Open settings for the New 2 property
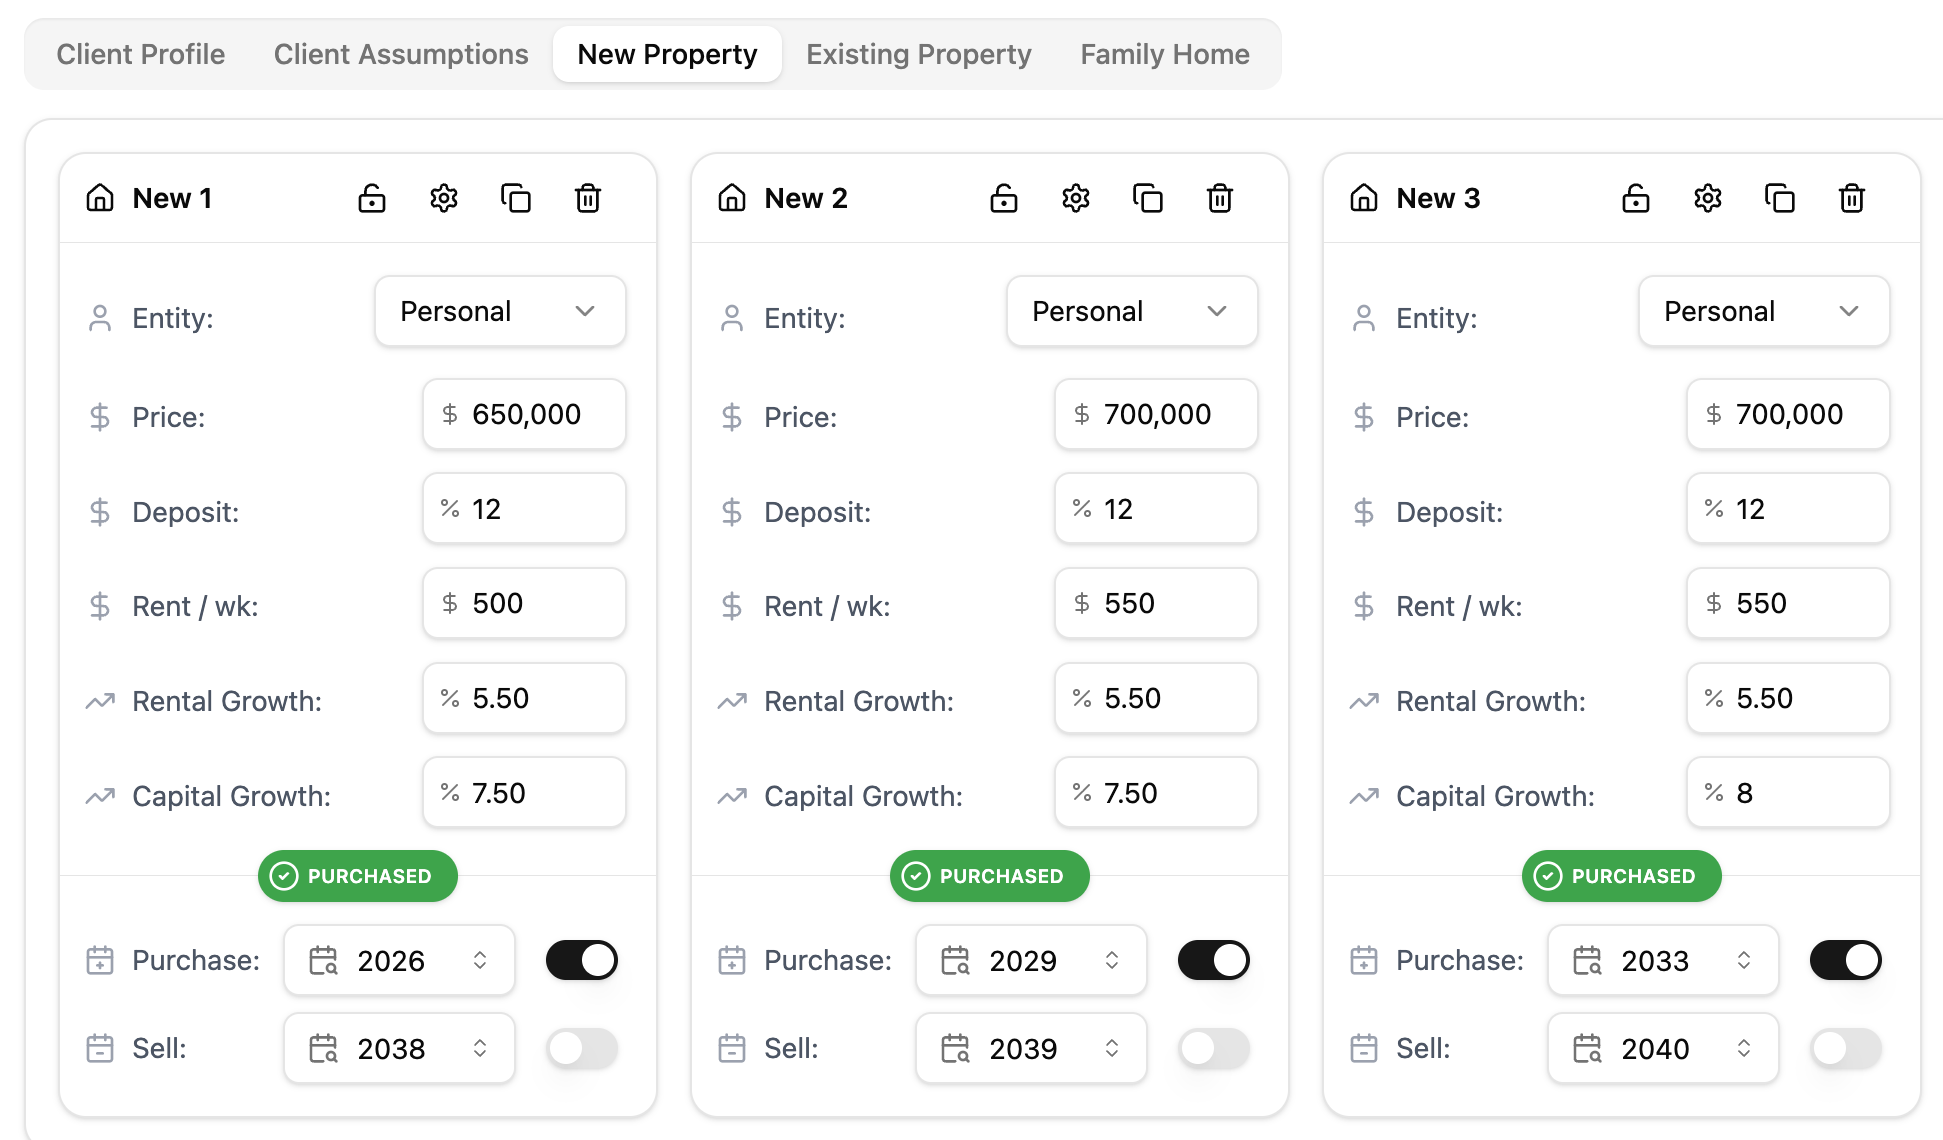This screenshot has width=1943, height=1140. pyautogui.click(x=1075, y=198)
